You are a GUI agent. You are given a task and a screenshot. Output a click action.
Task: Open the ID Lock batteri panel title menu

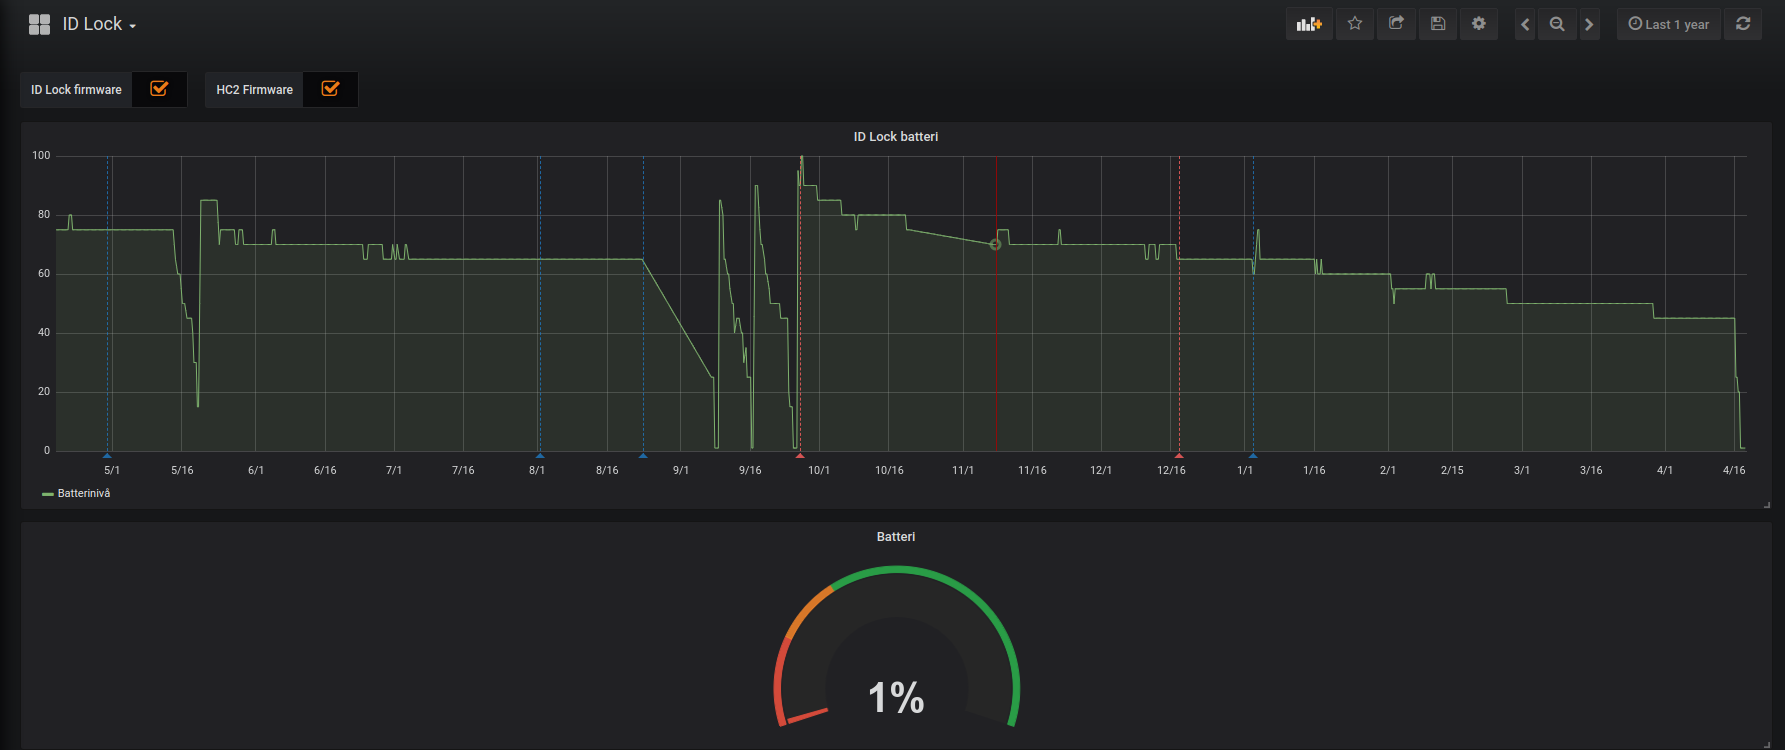[896, 137]
